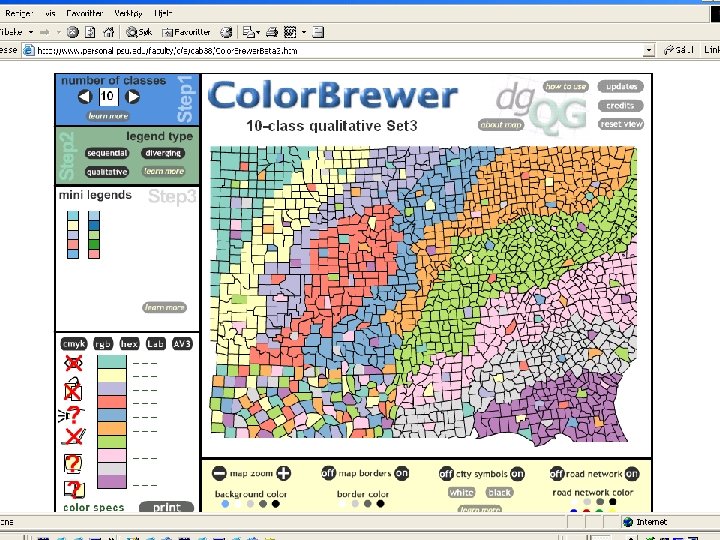The image size is (720, 540).
Task: Click the red color swatch in legend
Action: coord(112,402)
